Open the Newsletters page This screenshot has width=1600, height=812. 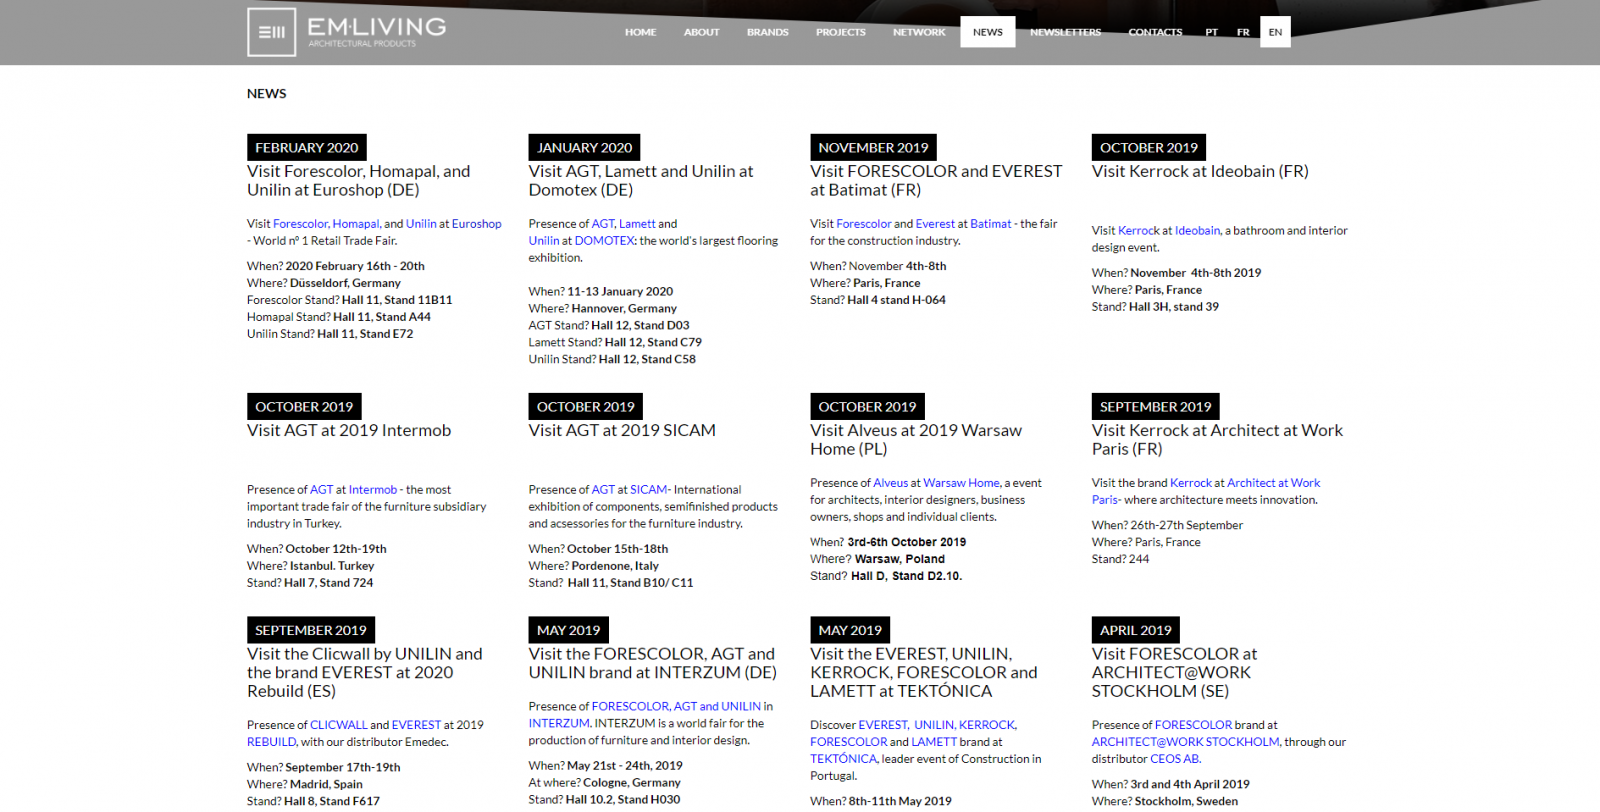click(1065, 32)
